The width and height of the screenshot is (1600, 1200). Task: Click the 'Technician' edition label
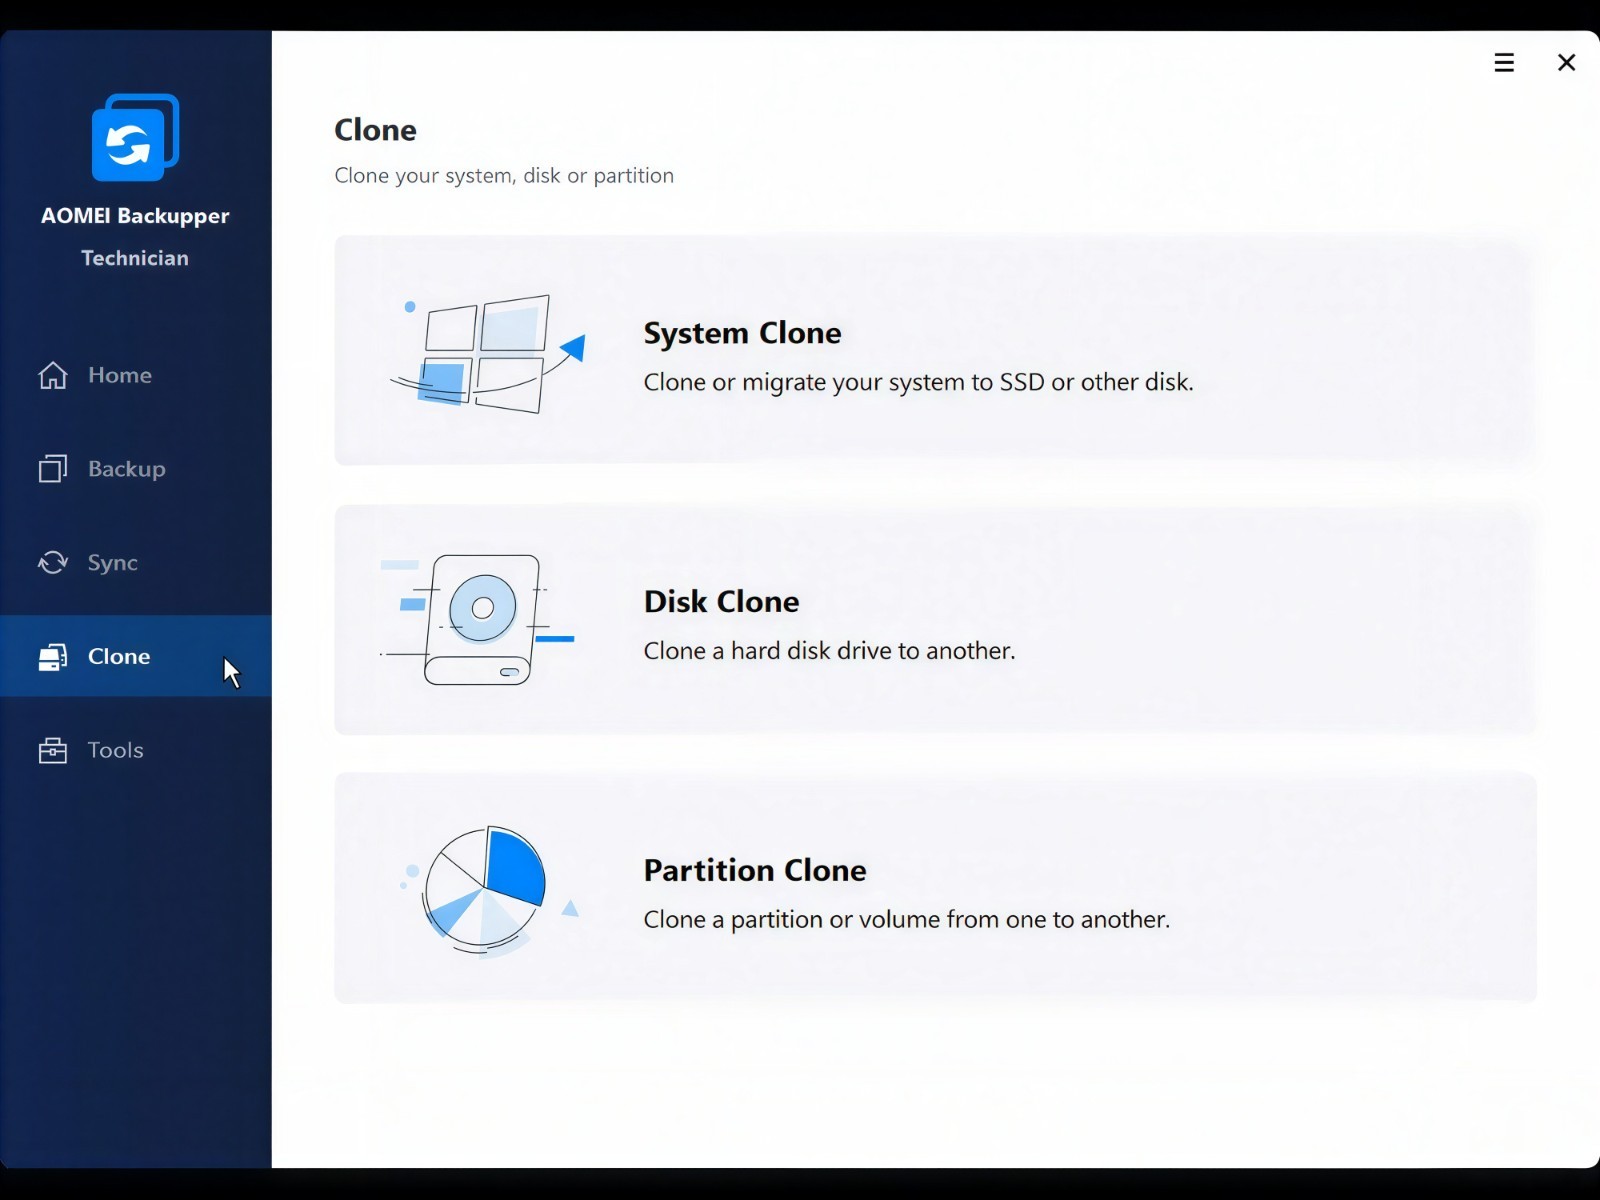tap(135, 258)
